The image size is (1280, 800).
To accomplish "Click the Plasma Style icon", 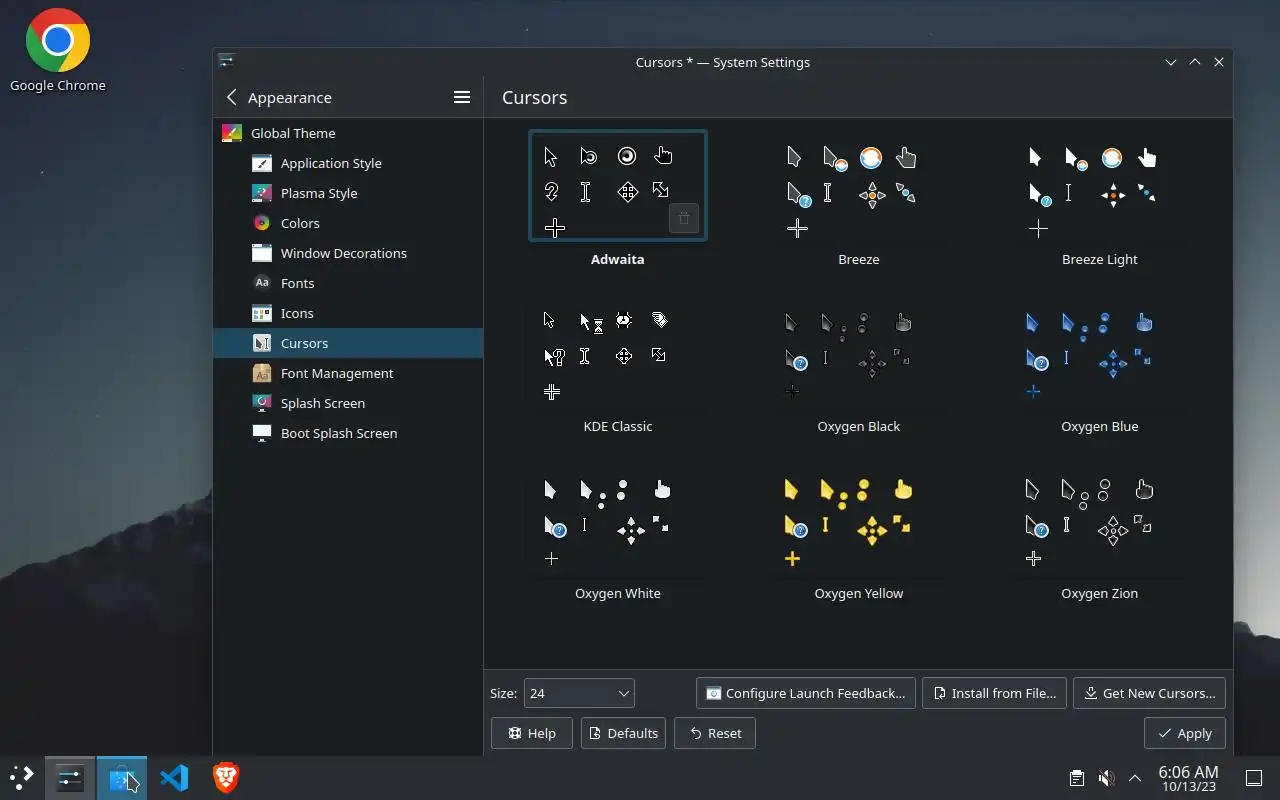I will pyautogui.click(x=262, y=193).
